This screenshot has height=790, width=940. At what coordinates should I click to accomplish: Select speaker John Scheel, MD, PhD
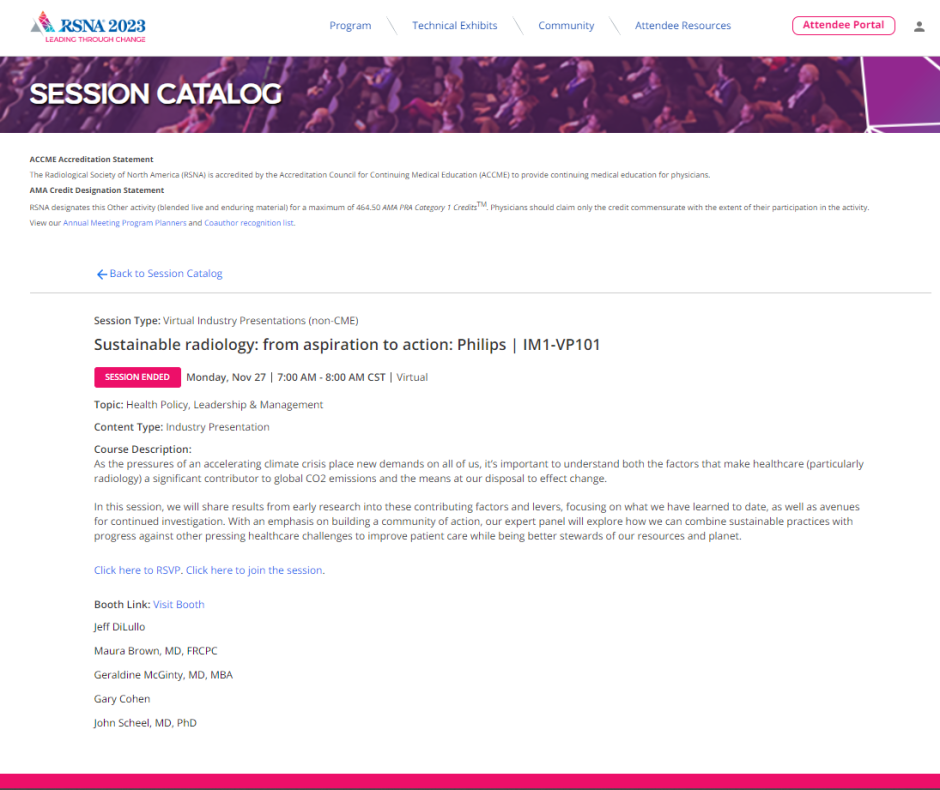(145, 722)
